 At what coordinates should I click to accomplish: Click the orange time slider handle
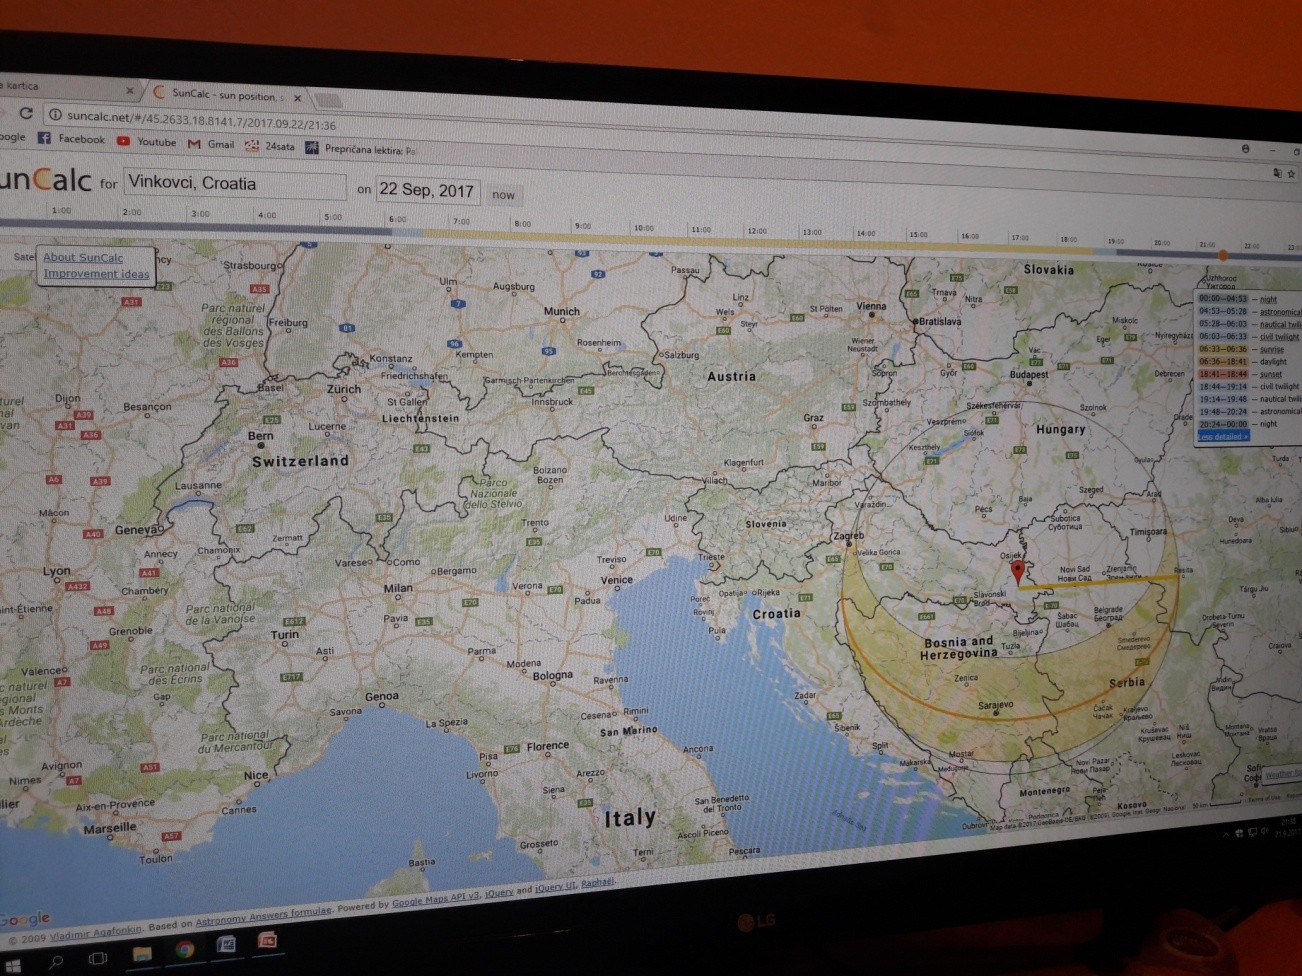tap(1222, 255)
